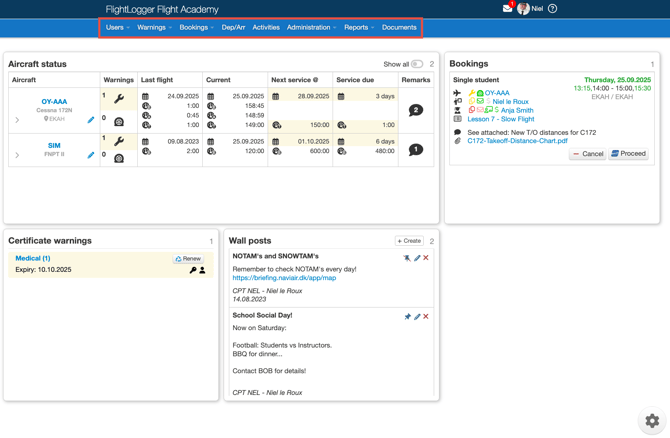Expand the SIM aircraft row
The image size is (670, 438).
(17, 155)
